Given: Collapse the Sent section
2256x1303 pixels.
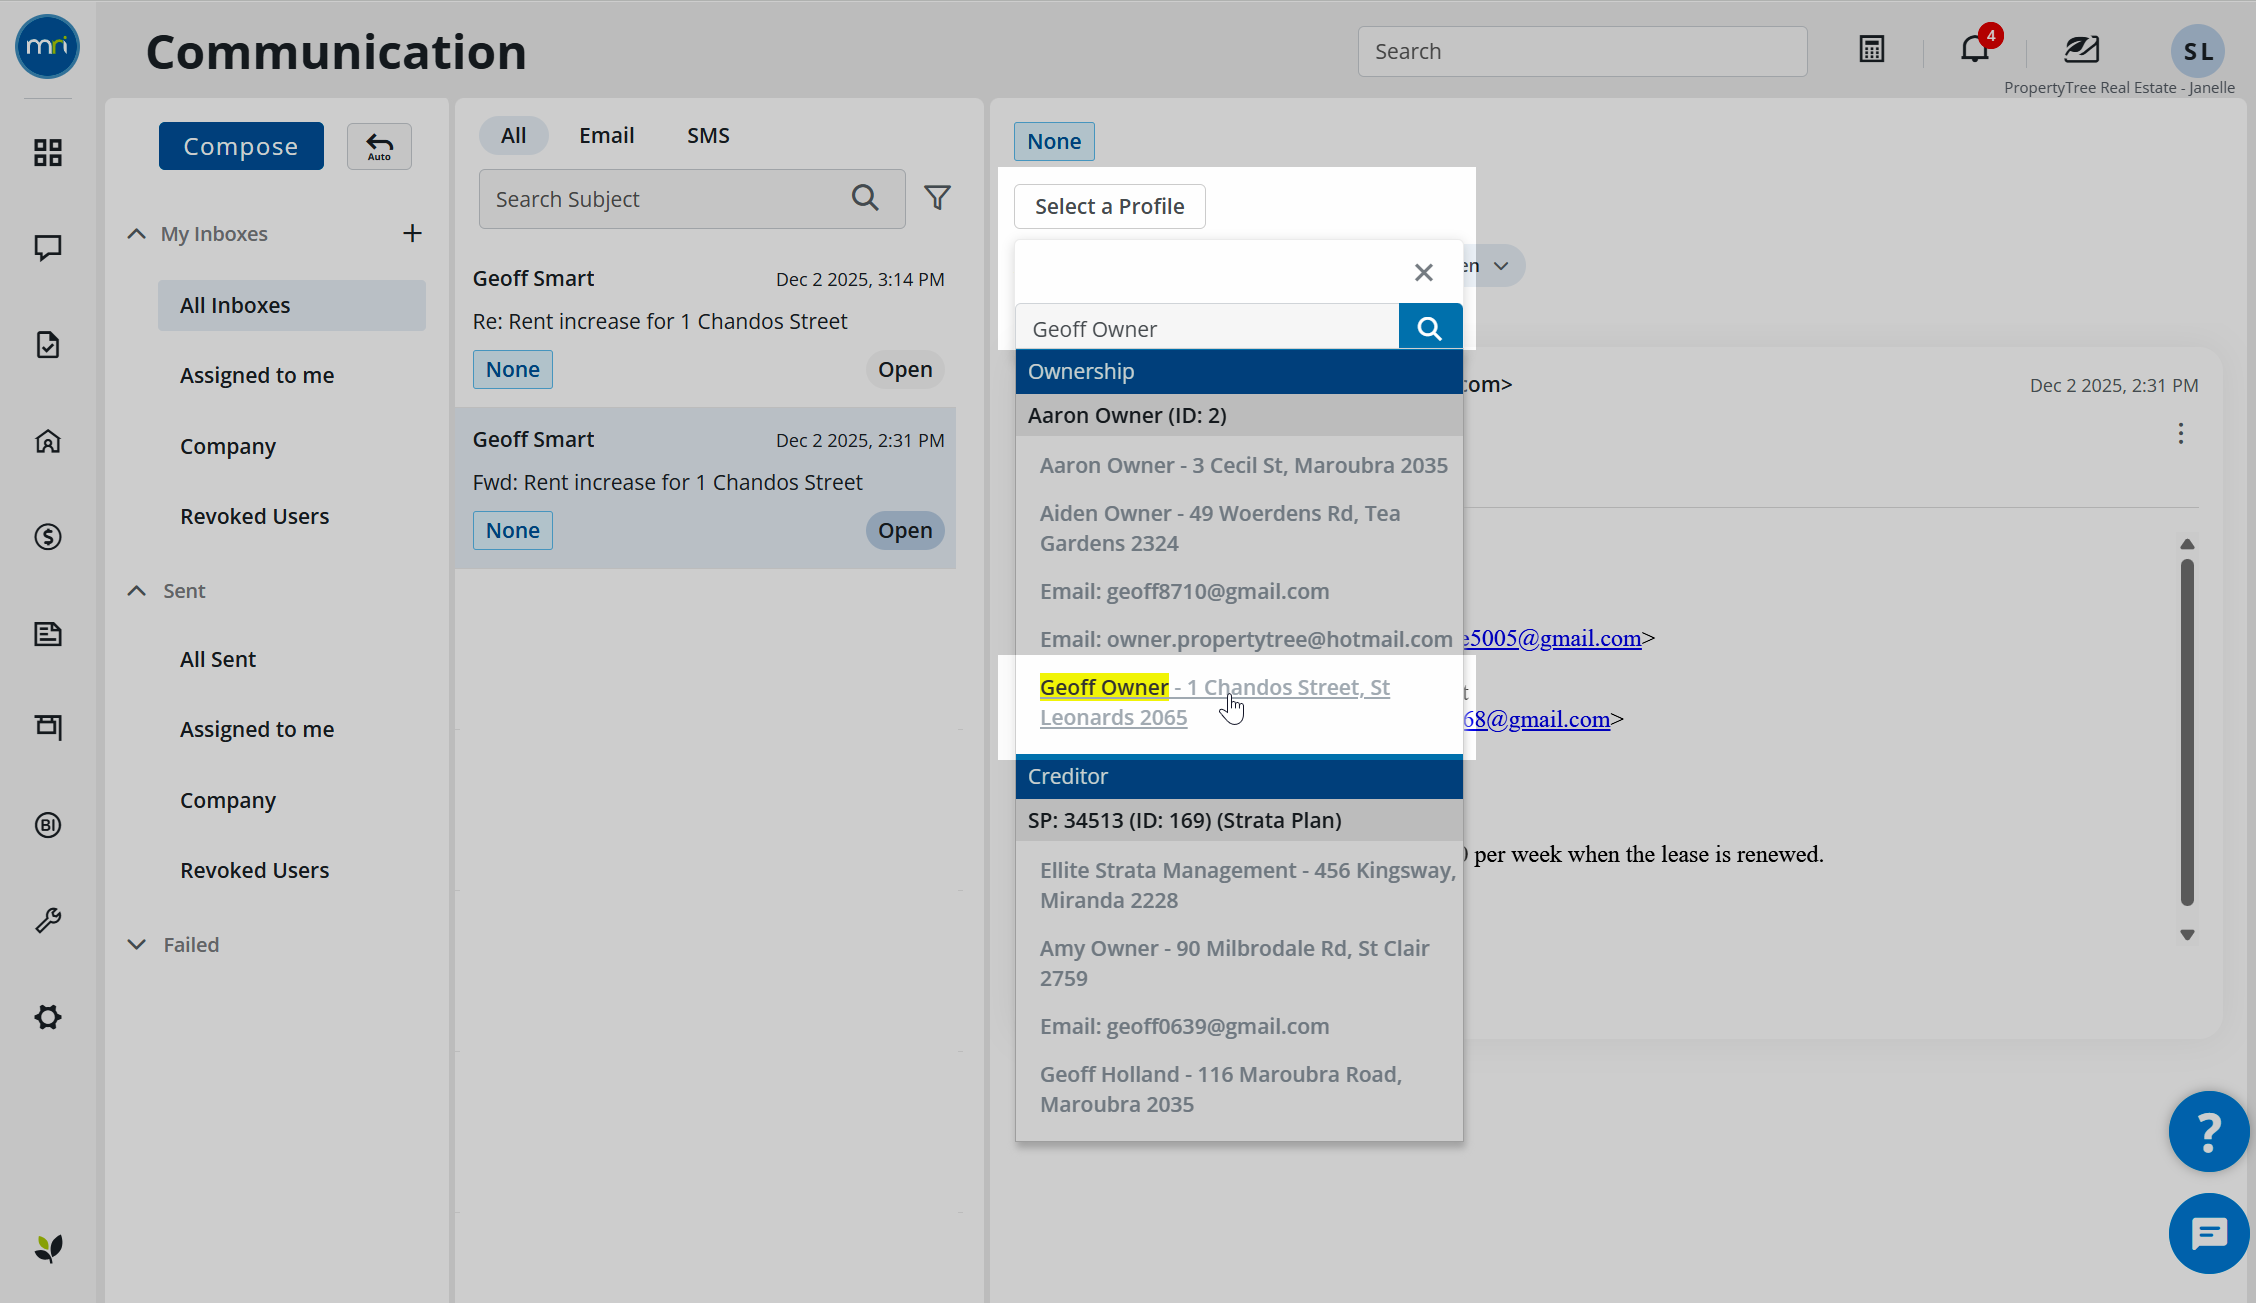Looking at the screenshot, I should 136,590.
